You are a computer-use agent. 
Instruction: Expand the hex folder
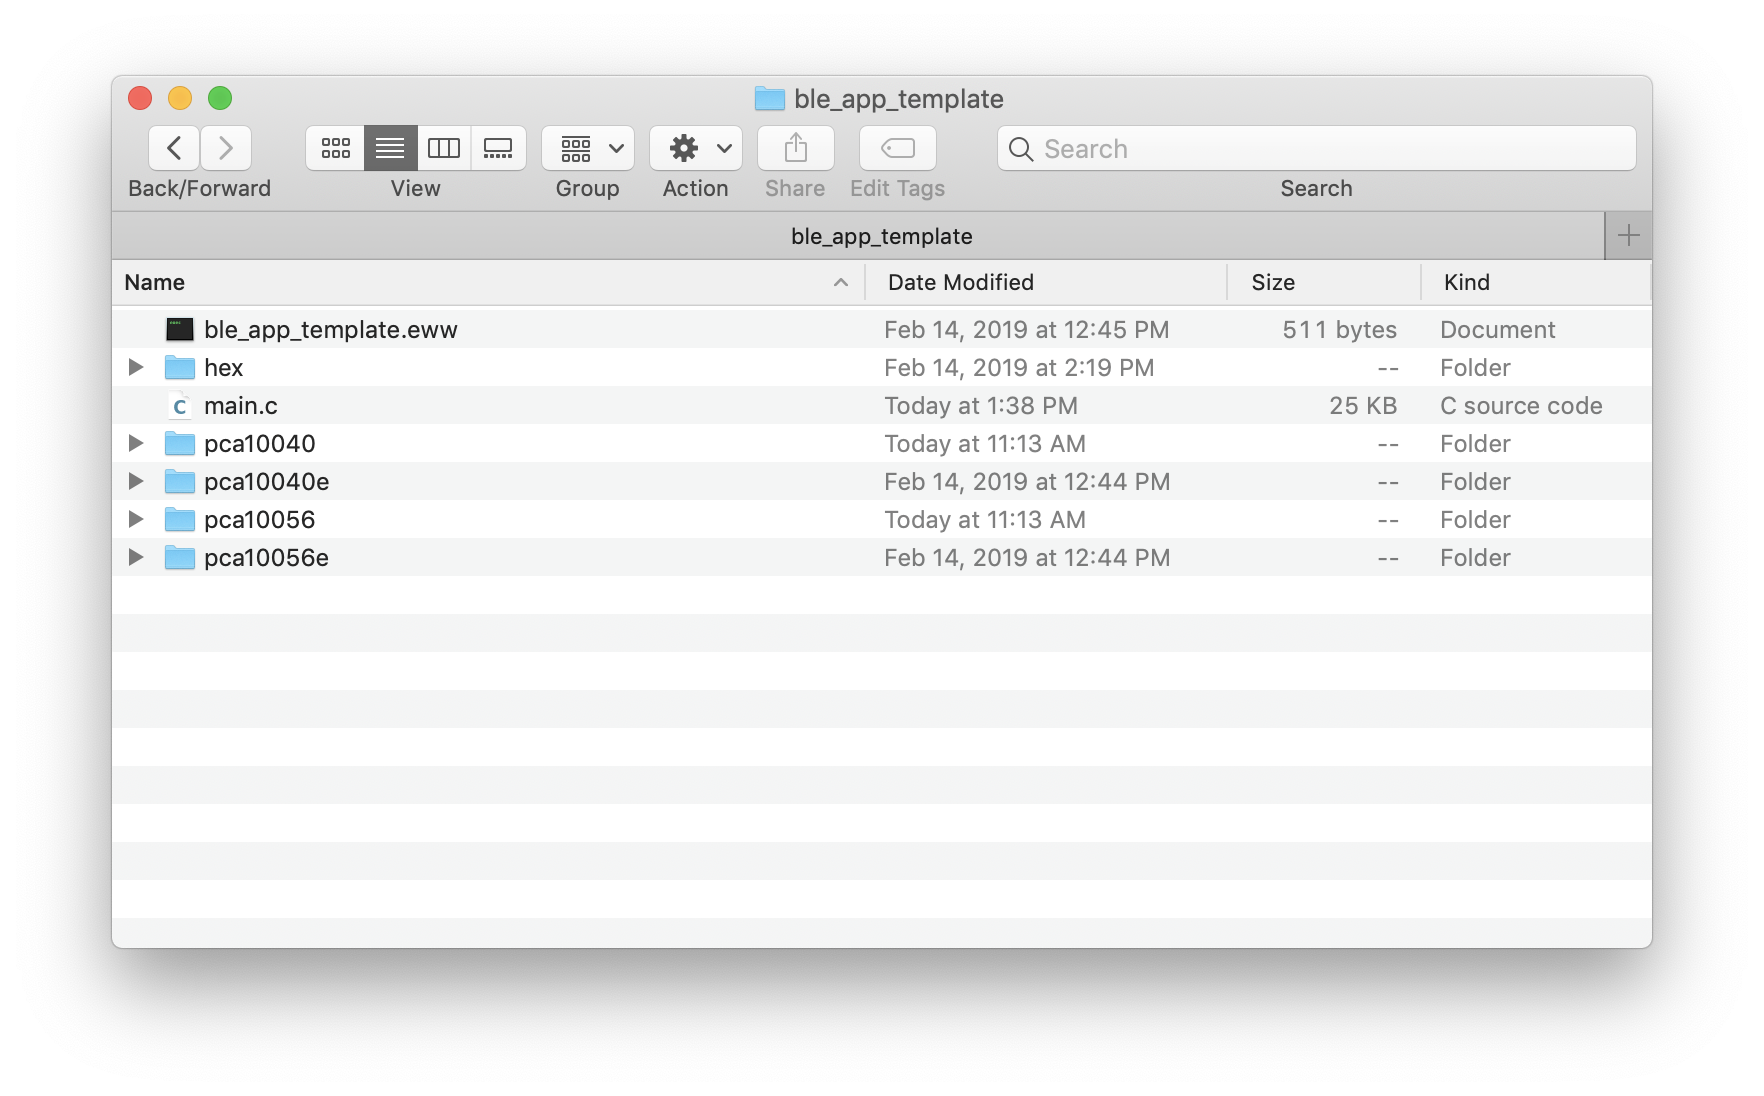(136, 368)
